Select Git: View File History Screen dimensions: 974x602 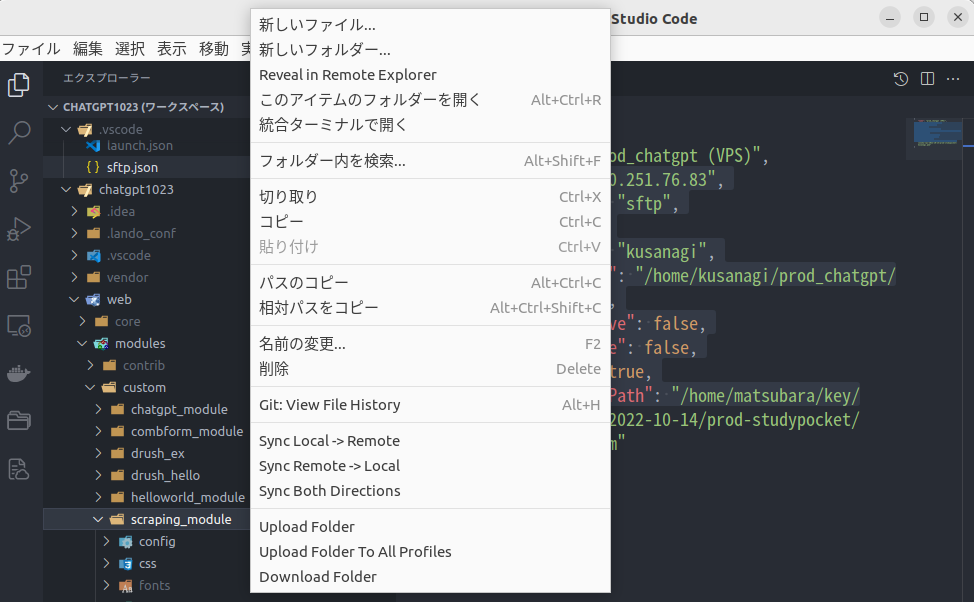click(430, 405)
